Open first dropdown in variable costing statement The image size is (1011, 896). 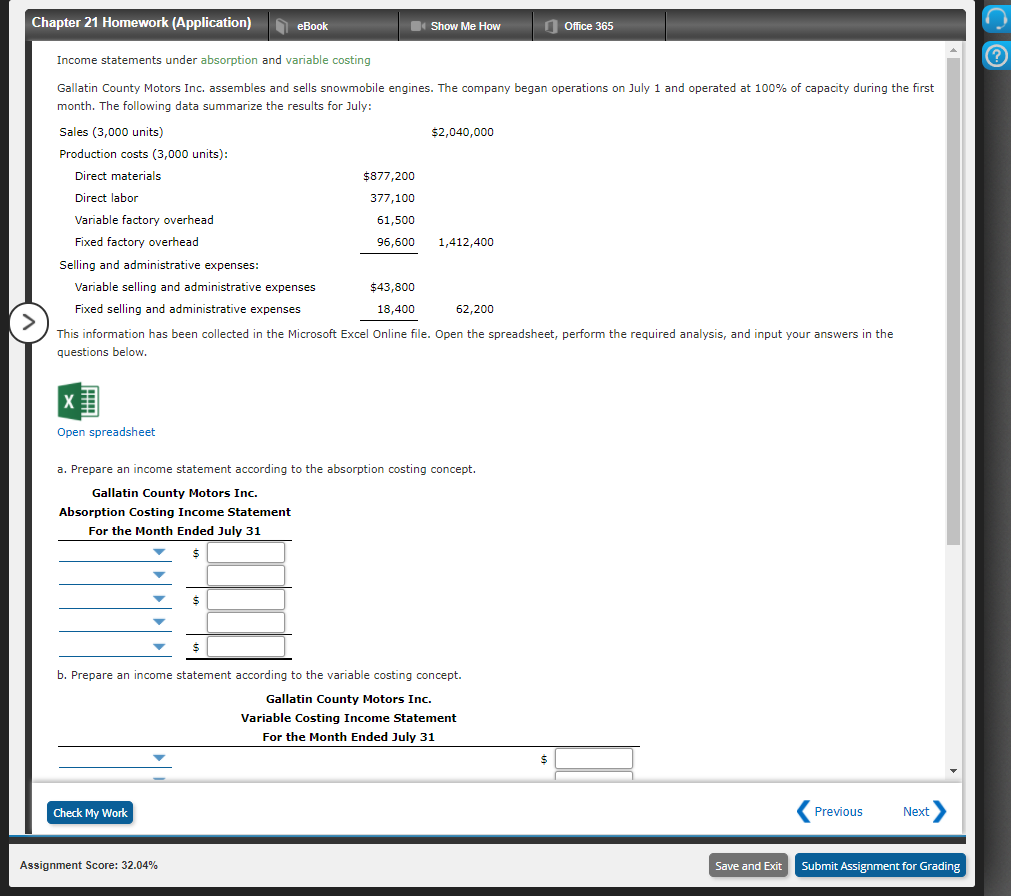[x=159, y=758]
